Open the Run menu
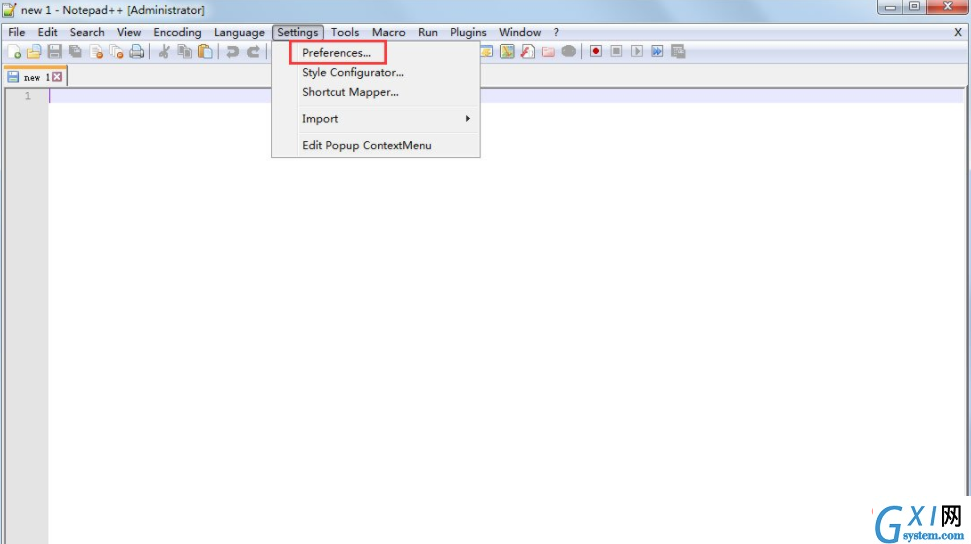 (427, 32)
